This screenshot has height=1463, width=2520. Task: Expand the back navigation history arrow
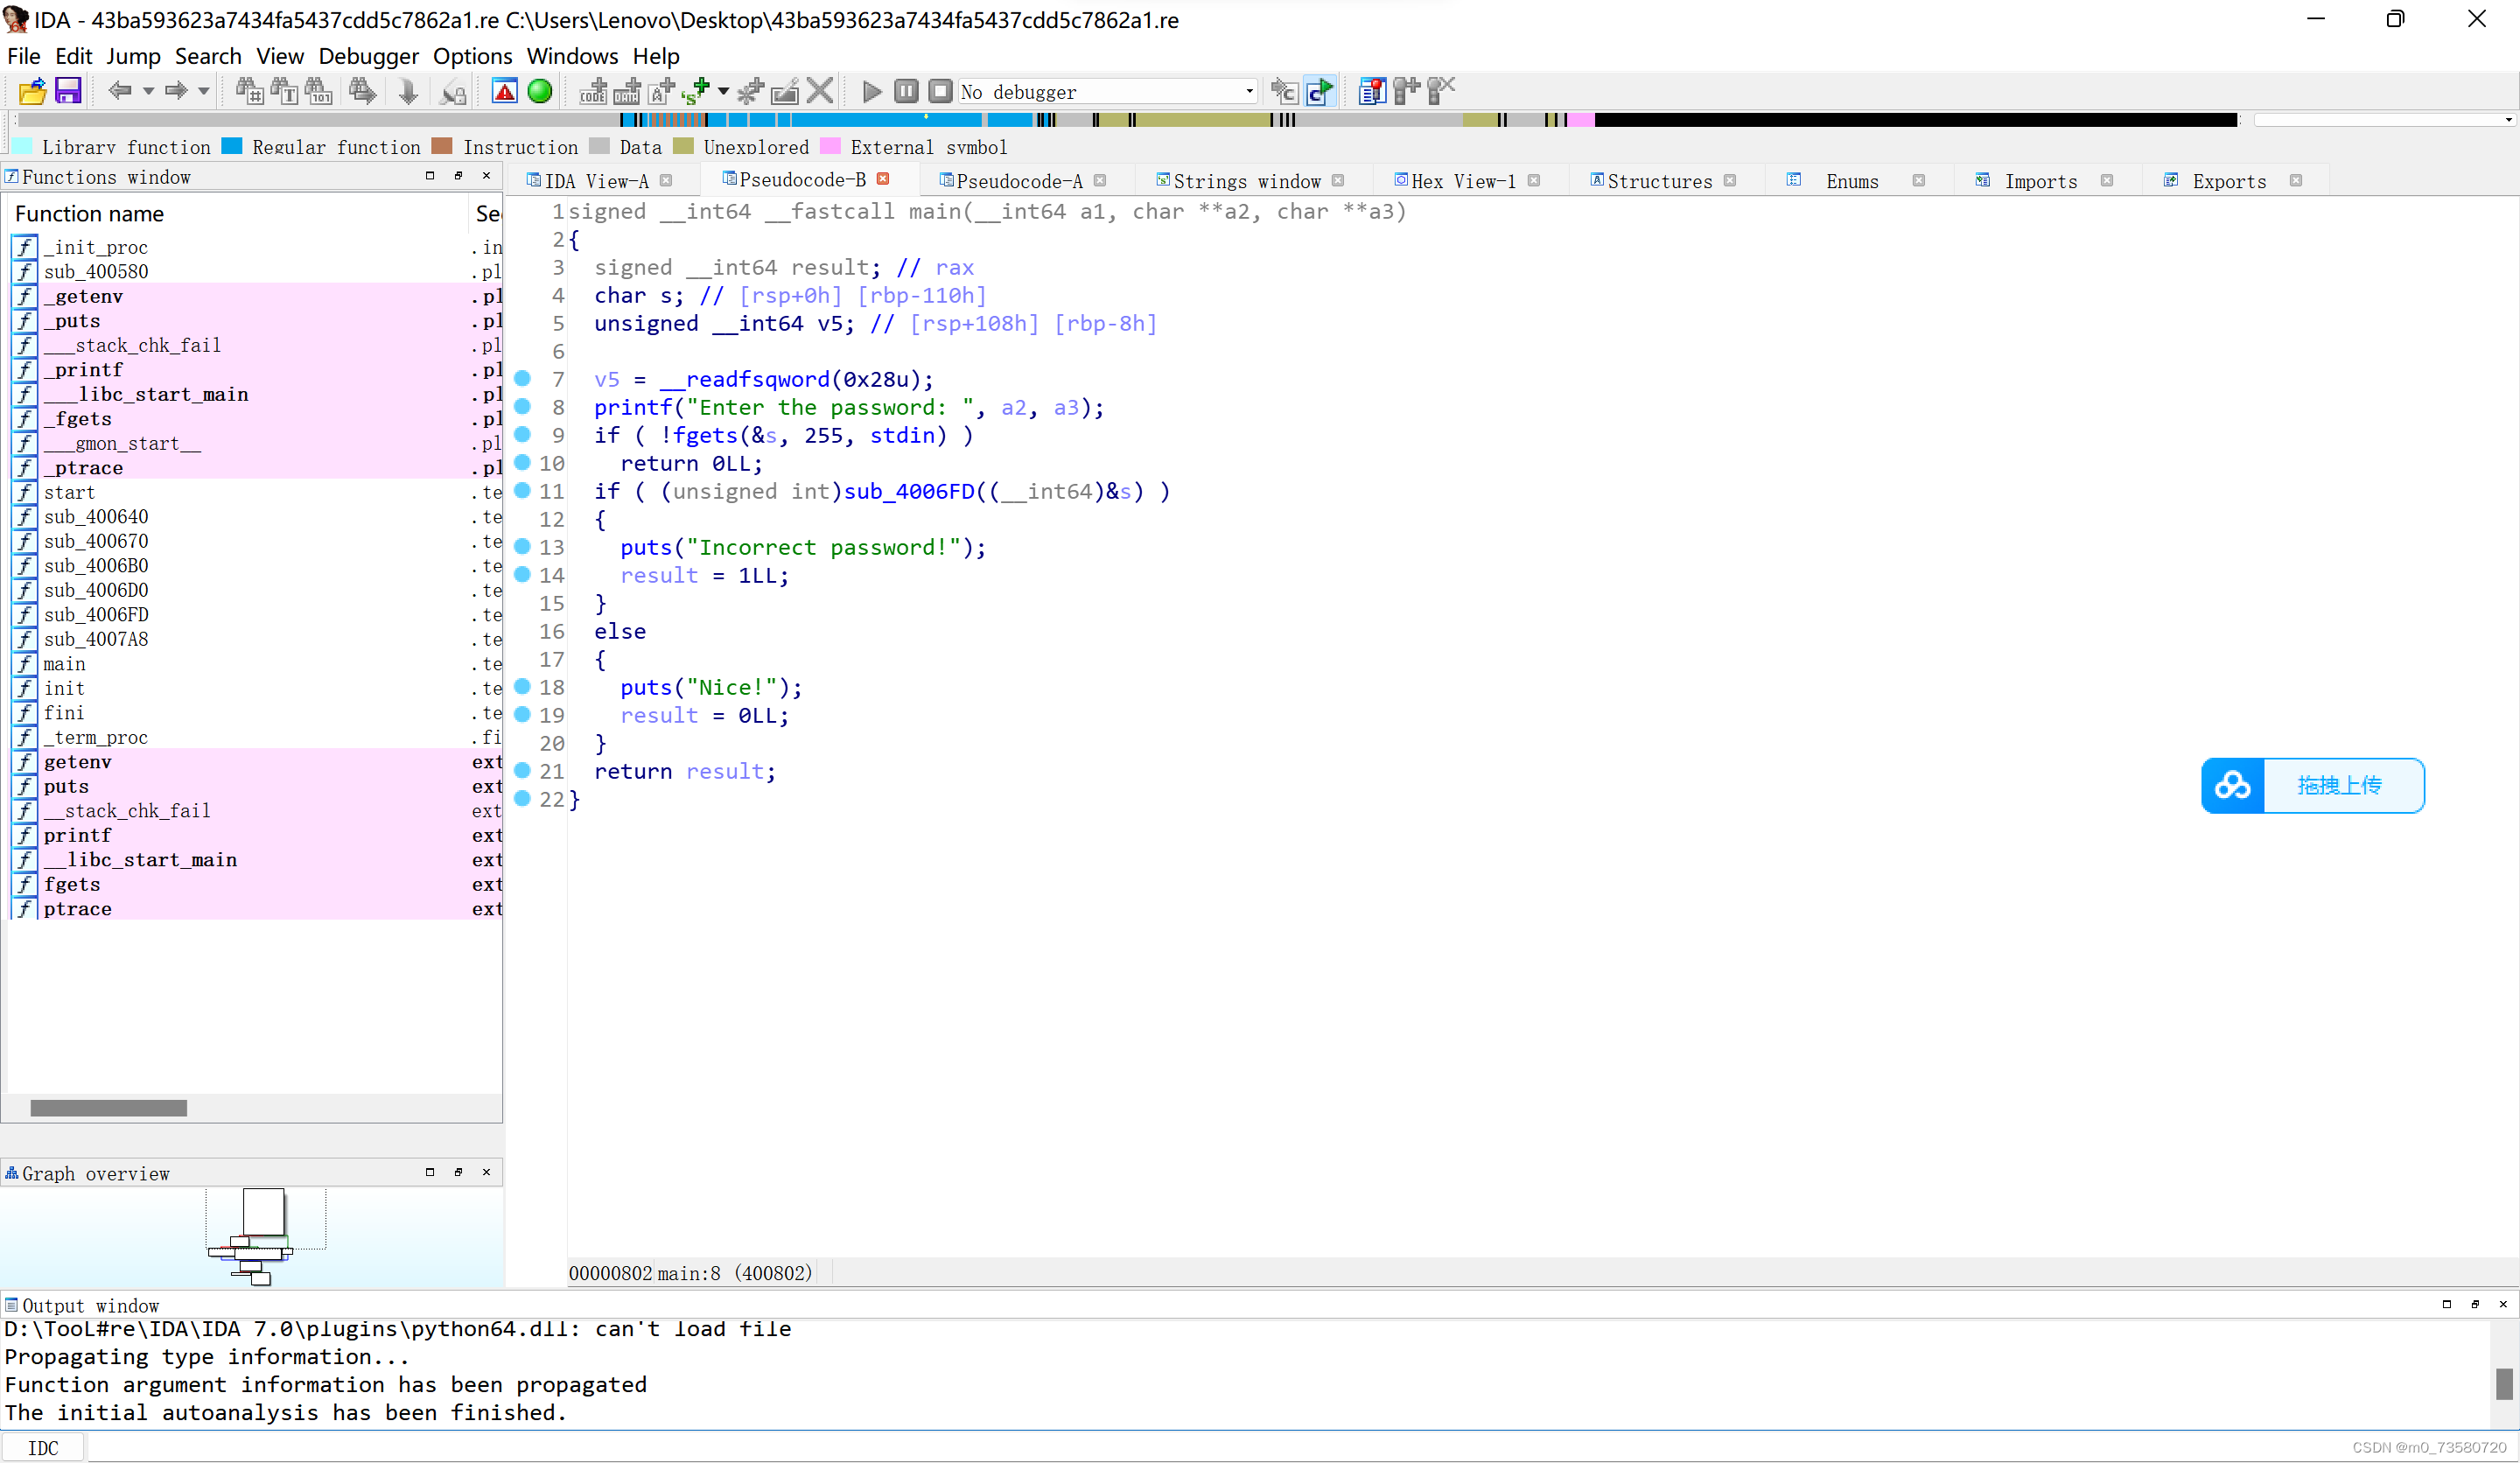point(148,91)
